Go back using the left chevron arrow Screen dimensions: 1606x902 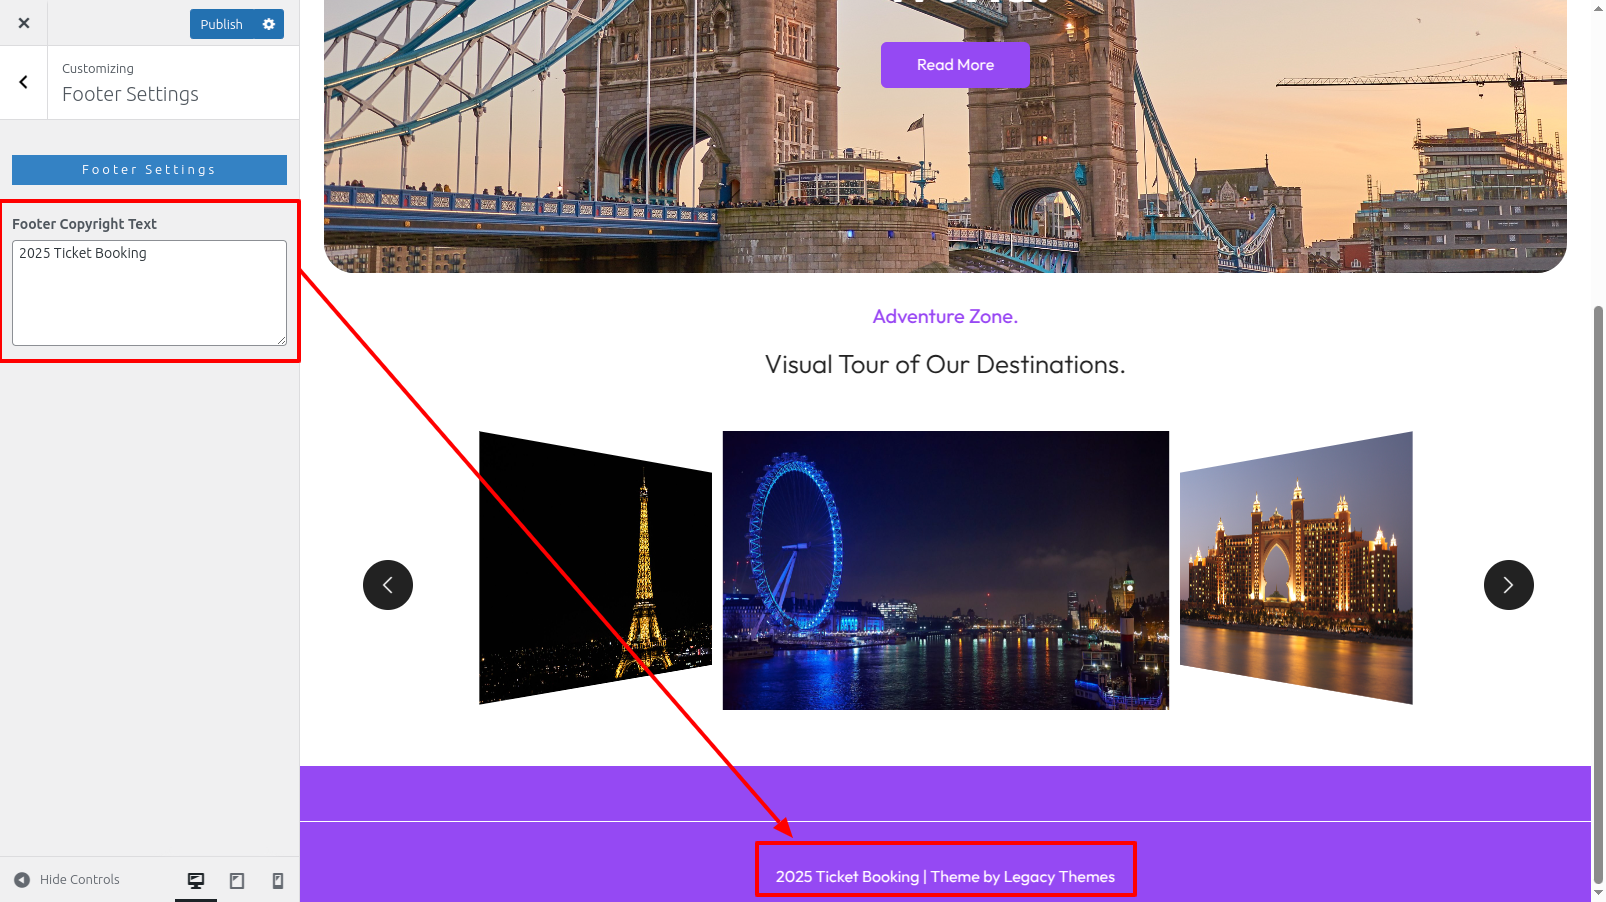click(x=24, y=82)
